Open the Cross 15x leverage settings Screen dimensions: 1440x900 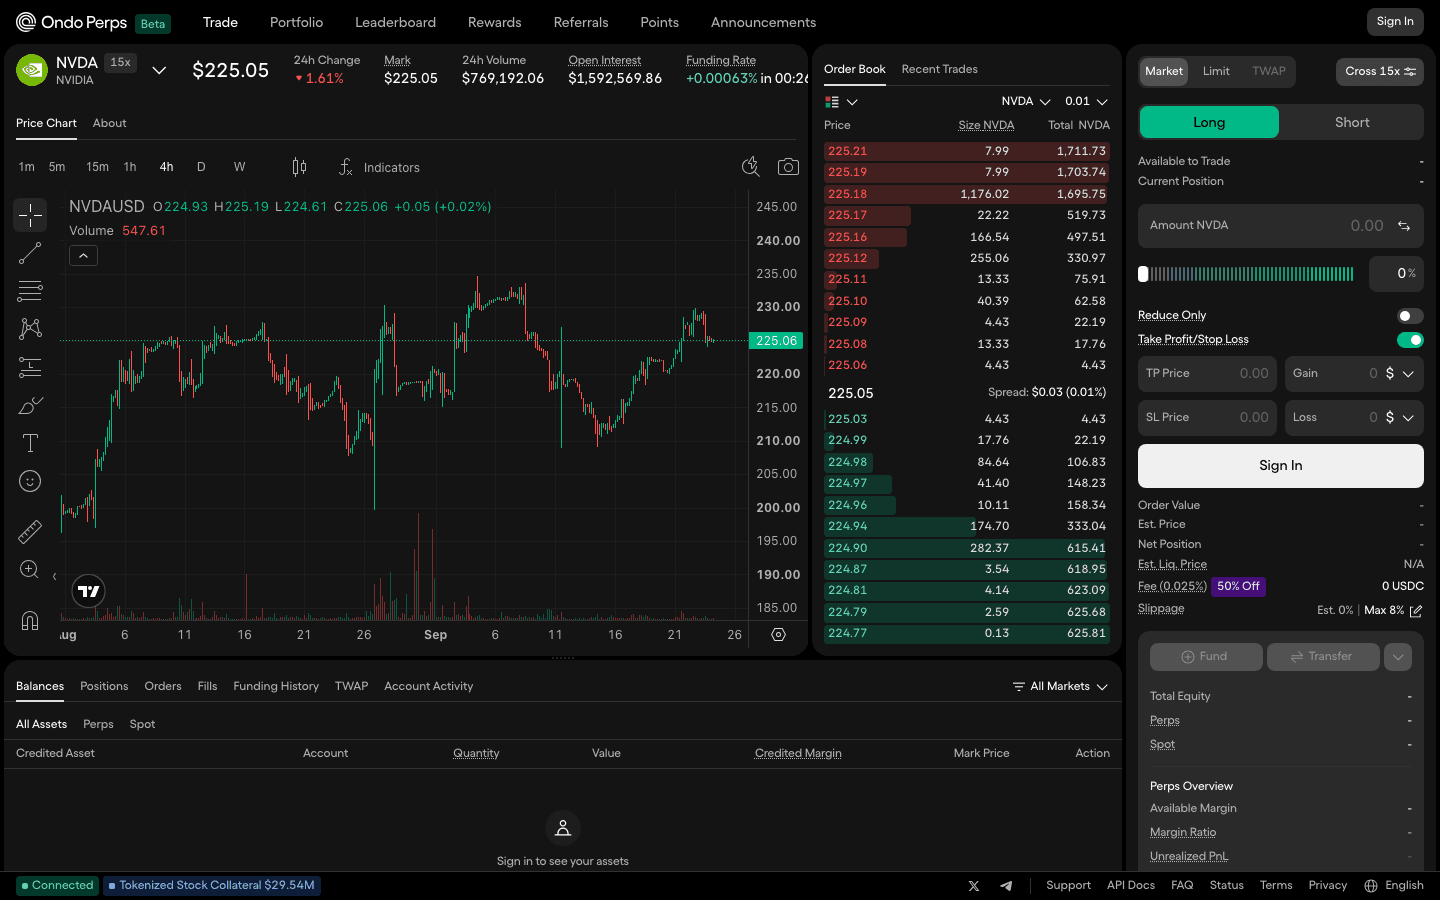point(1380,71)
